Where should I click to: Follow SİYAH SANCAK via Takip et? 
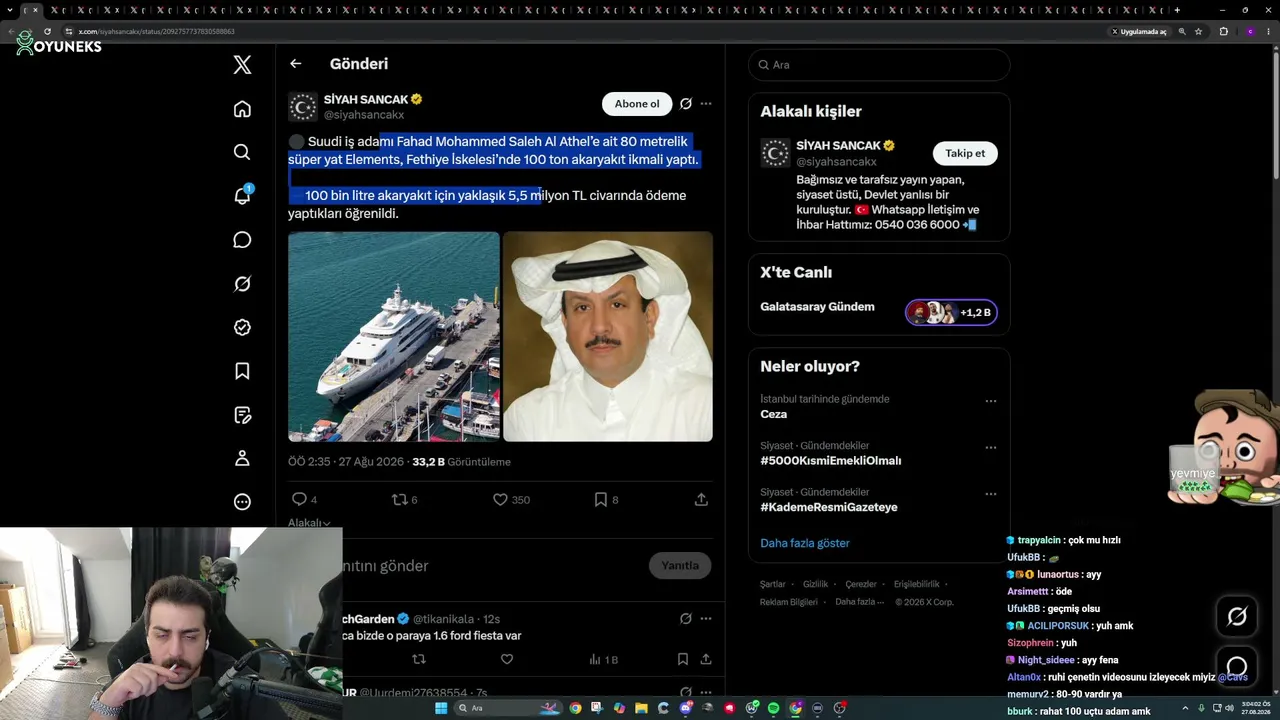(x=965, y=153)
